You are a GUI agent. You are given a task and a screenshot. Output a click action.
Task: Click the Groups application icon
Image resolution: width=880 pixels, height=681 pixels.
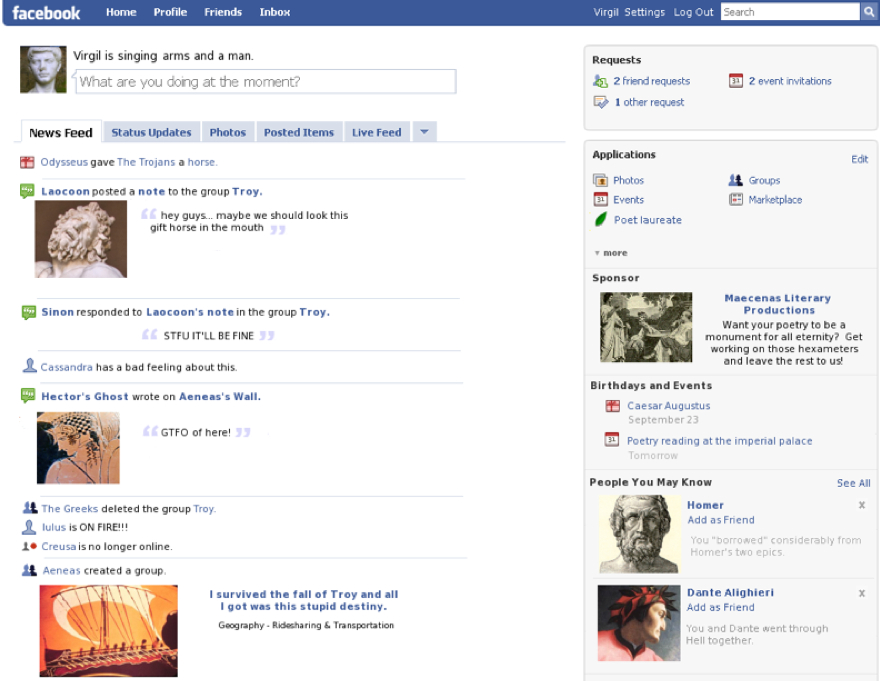click(735, 181)
